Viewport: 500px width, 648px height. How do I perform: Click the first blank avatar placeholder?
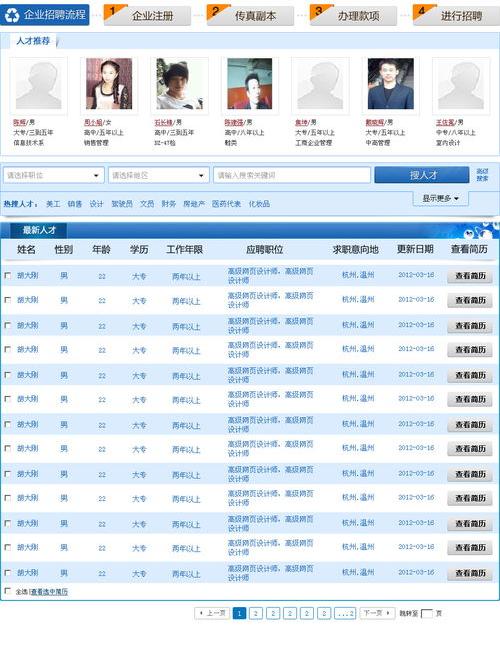[38, 86]
